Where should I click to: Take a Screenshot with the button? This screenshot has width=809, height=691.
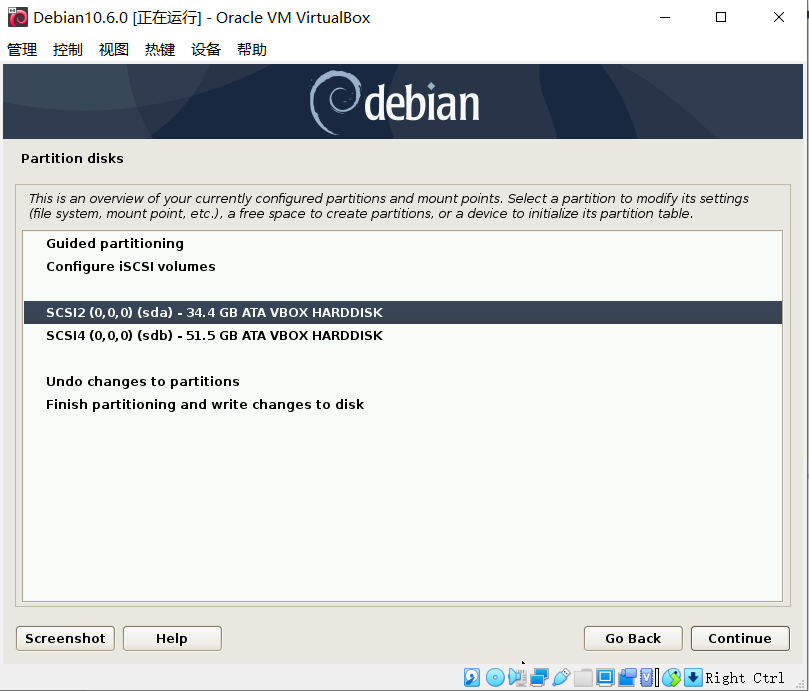[x=64, y=638]
